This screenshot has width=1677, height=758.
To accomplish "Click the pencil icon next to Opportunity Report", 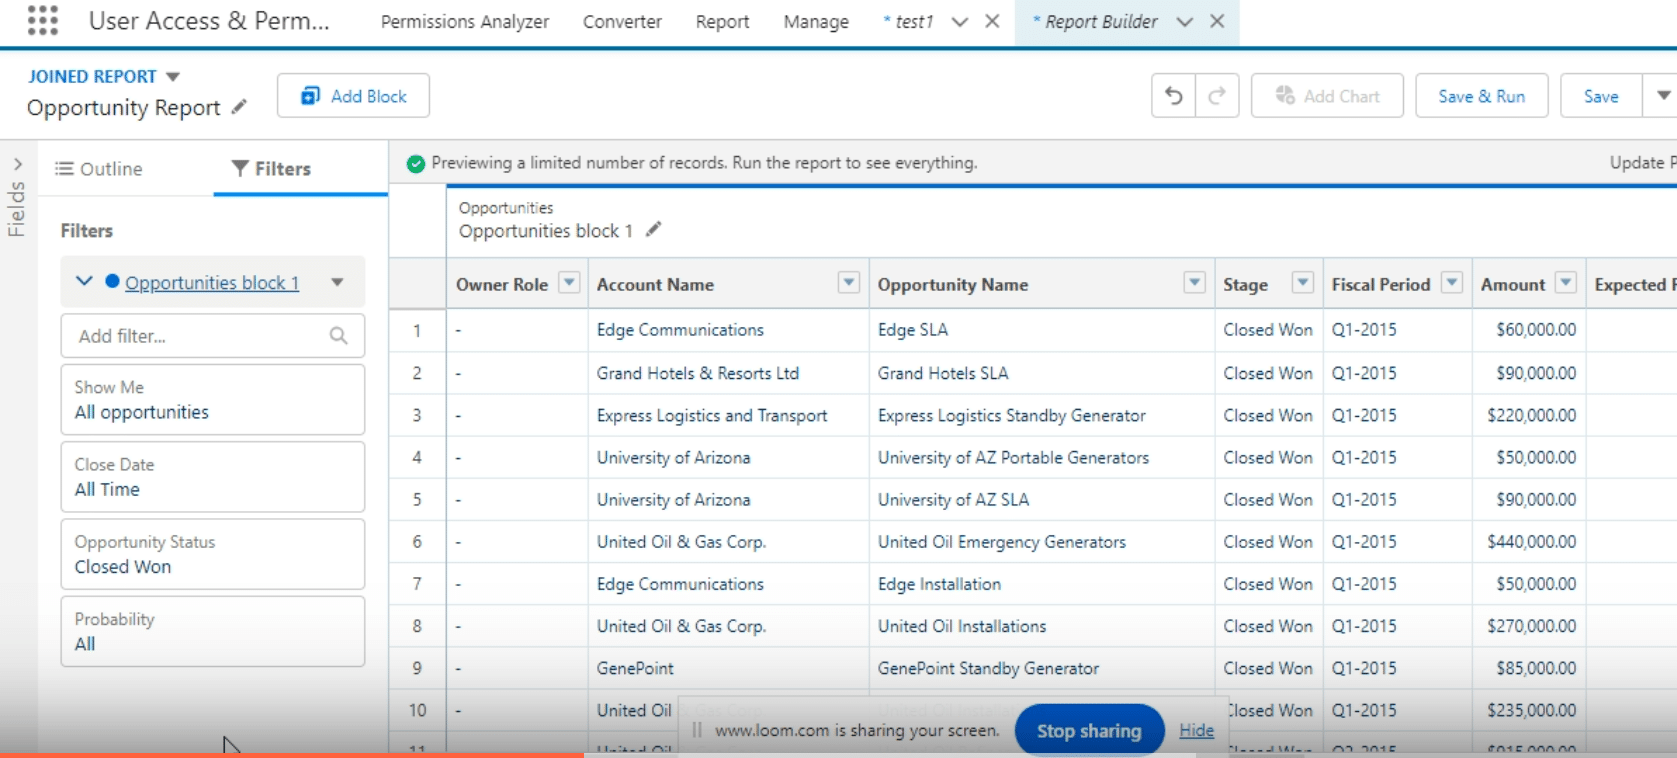I will (x=239, y=107).
